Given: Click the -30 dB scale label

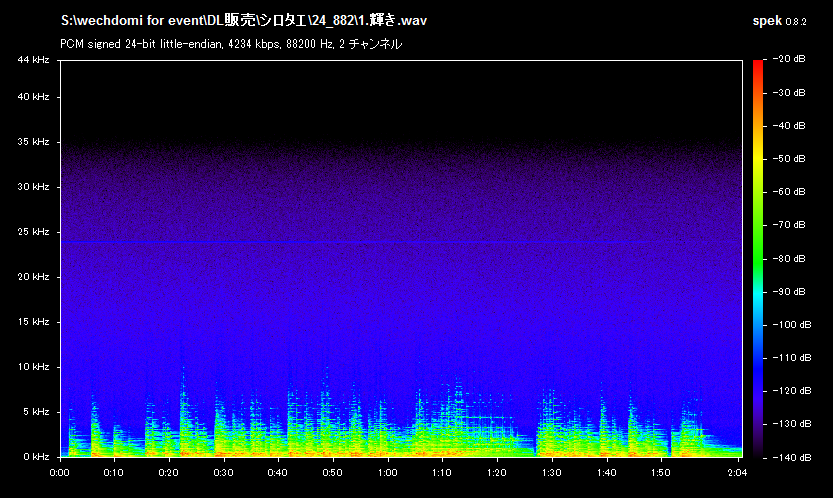Looking at the screenshot, I should point(788,92).
